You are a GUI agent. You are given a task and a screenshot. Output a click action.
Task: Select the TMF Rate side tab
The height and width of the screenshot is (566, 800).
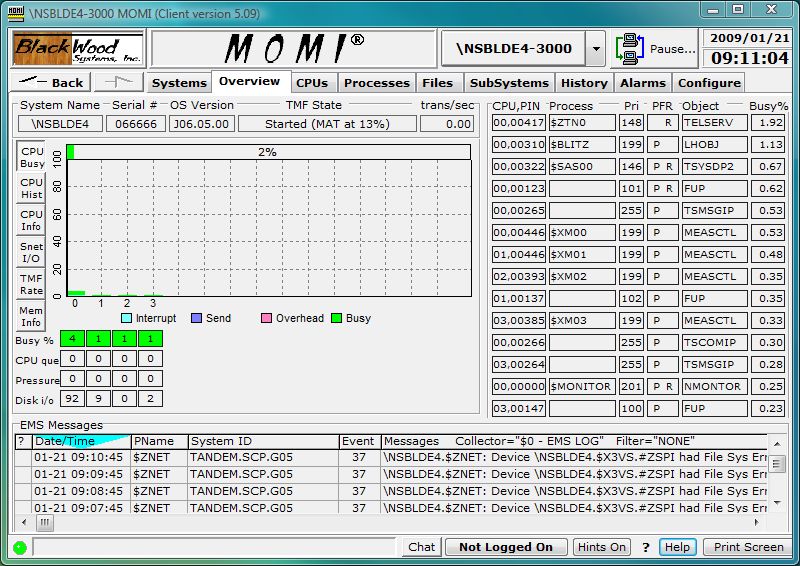[x=31, y=284]
